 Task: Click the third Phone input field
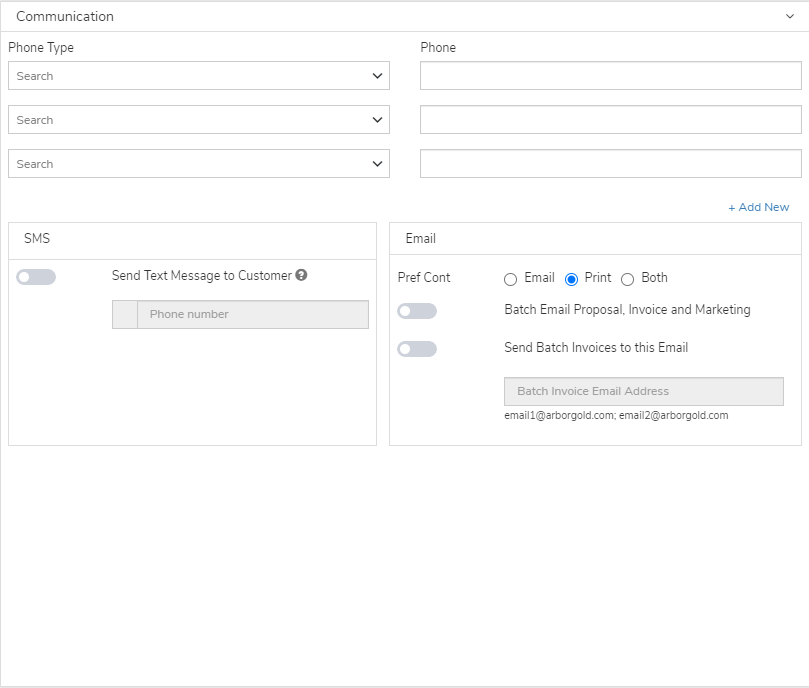pyautogui.click(x=611, y=164)
